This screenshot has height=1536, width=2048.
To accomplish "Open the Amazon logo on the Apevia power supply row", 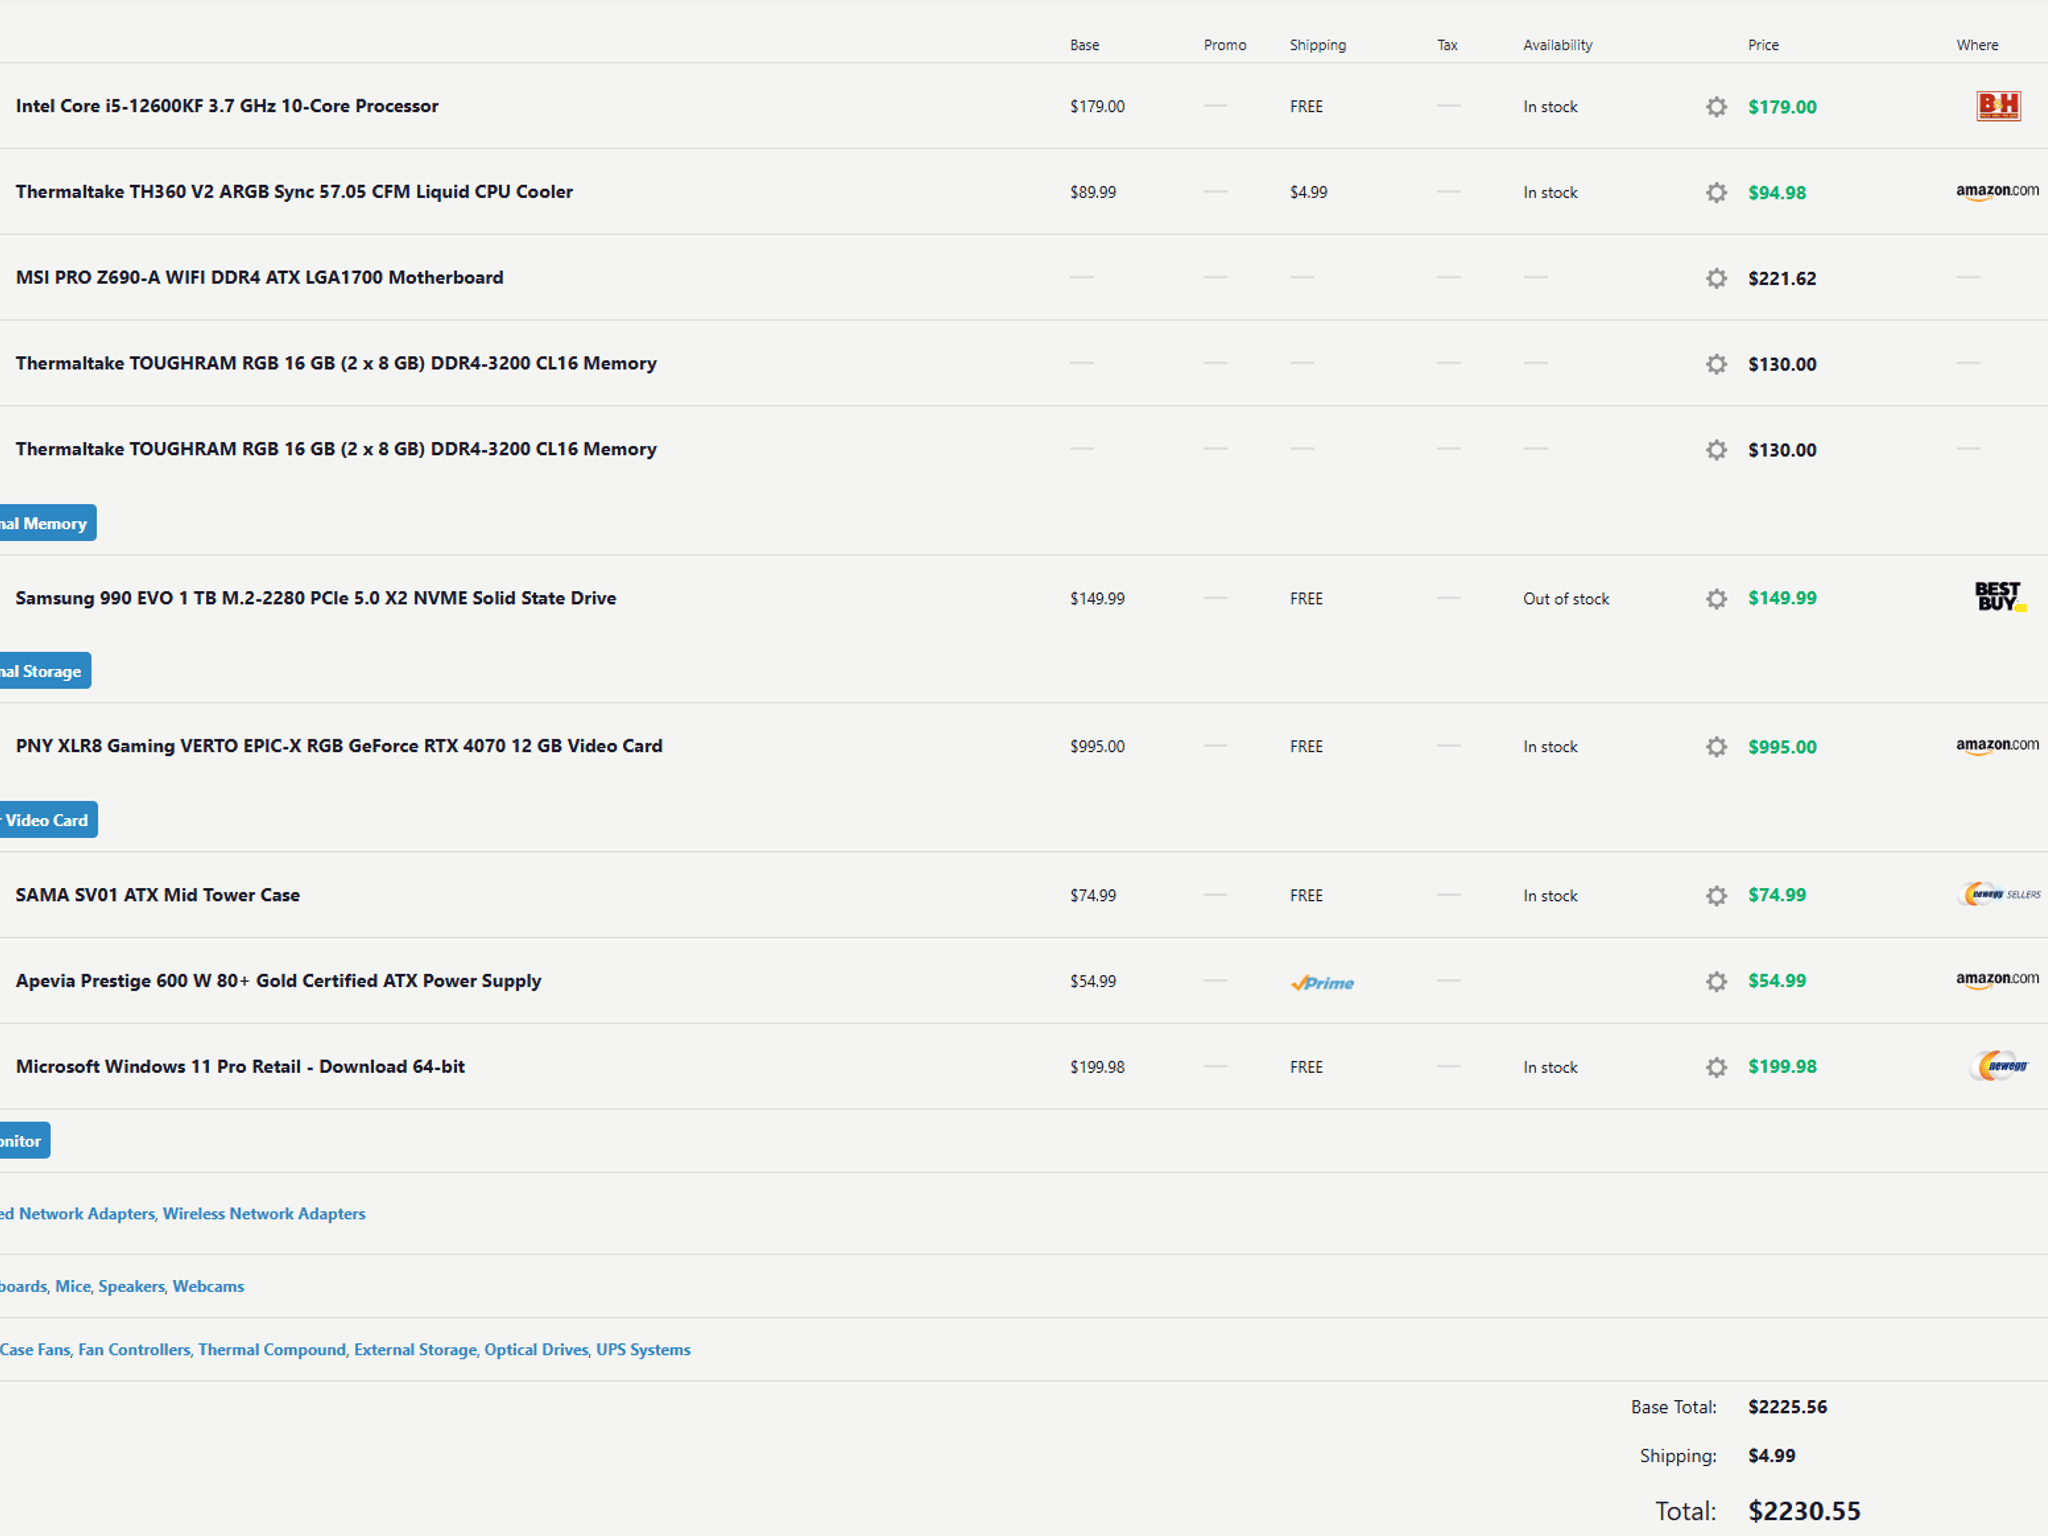I will (1997, 980).
